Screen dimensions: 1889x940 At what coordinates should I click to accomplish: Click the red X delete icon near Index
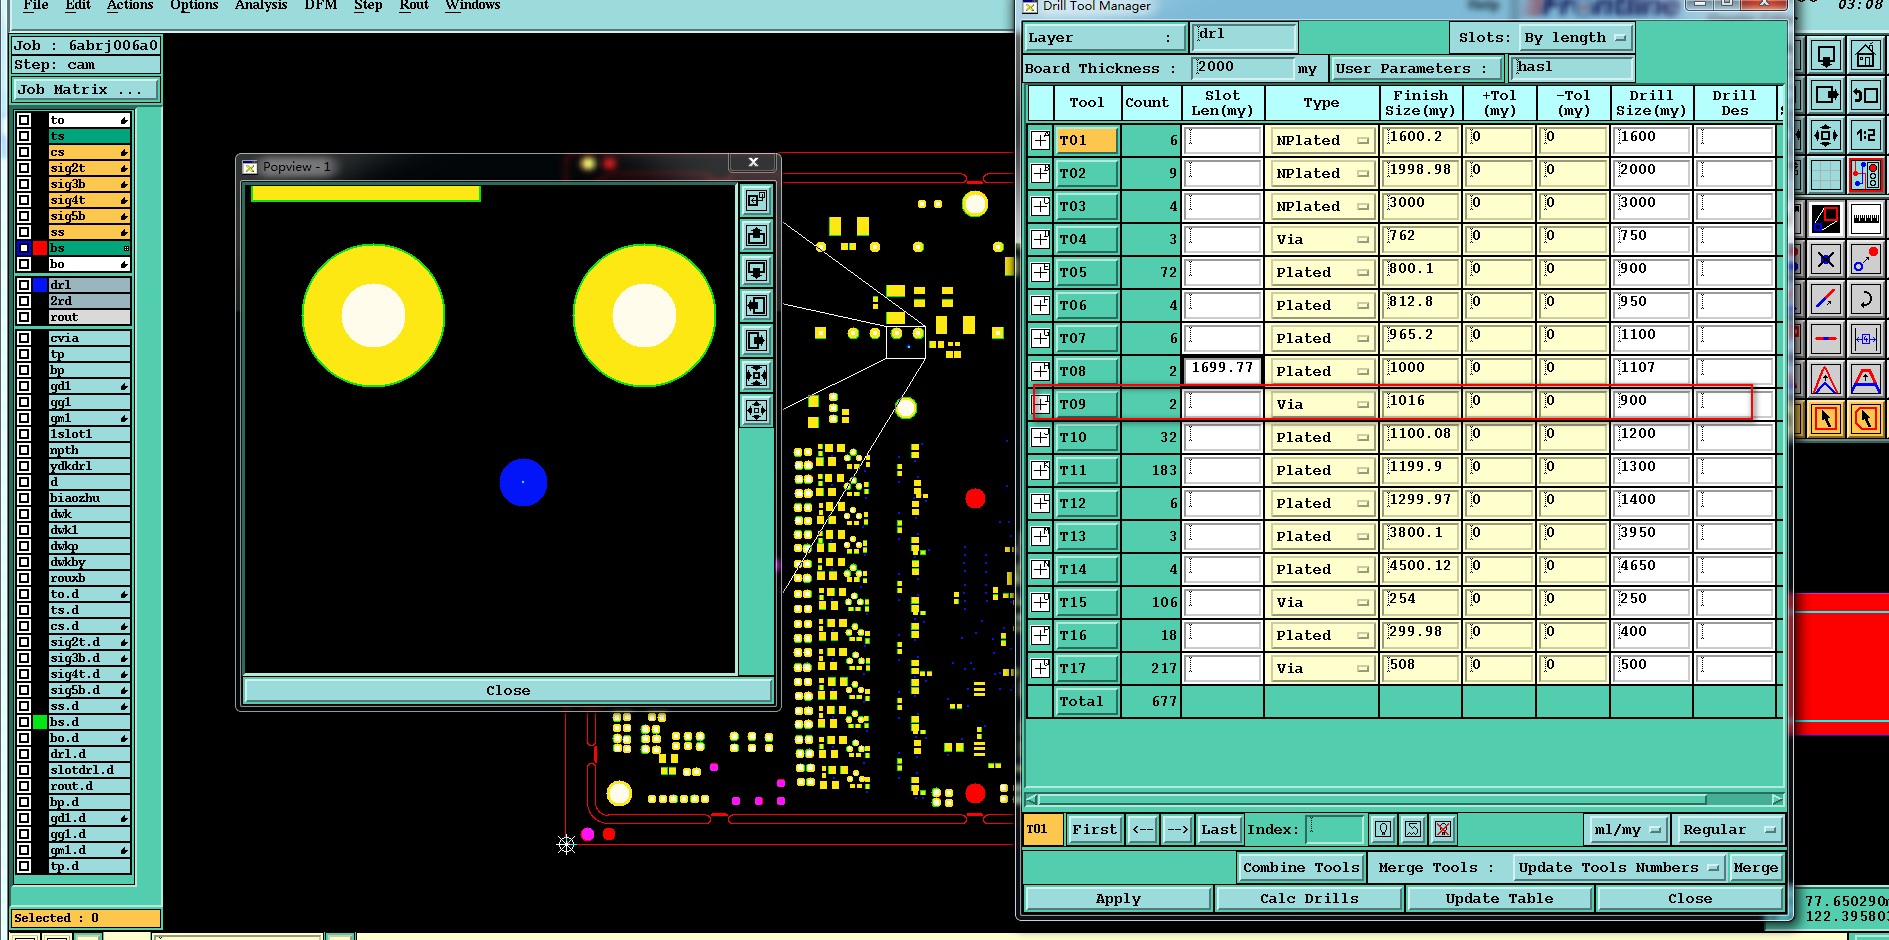[1442, 829]
